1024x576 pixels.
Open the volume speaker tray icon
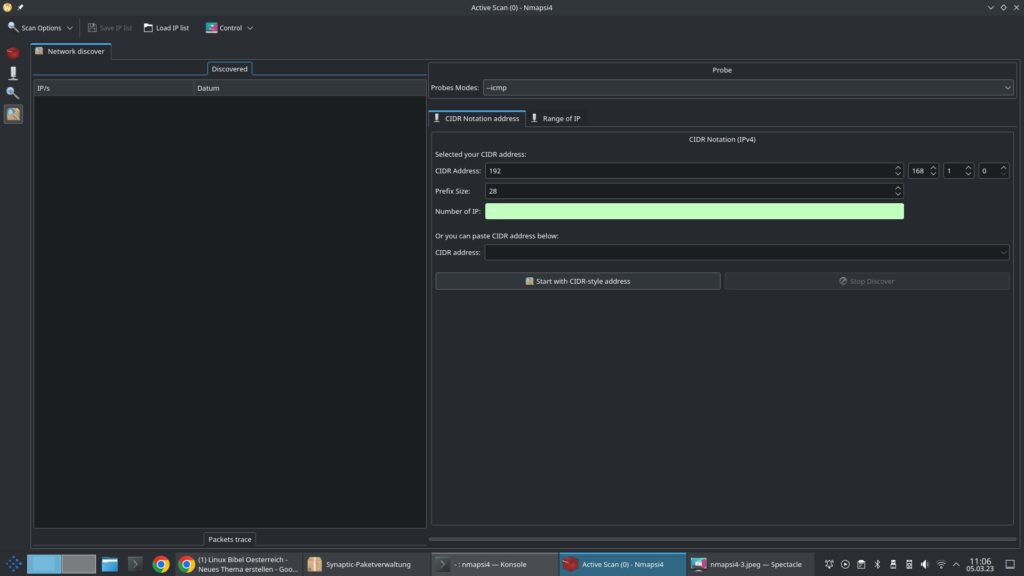[925, 564]
